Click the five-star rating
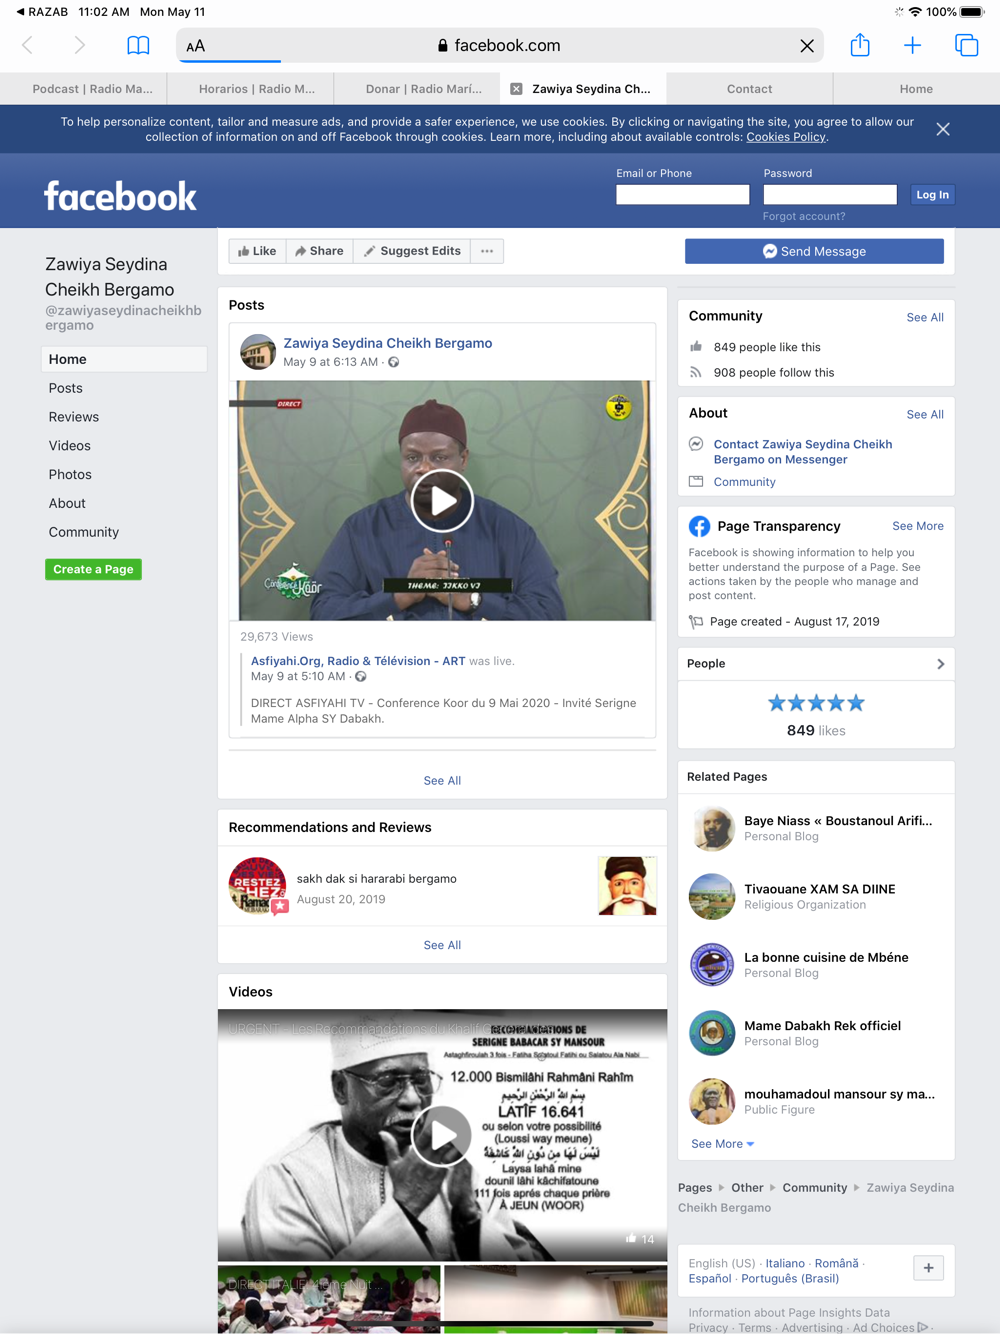Screen dimensions: 1000x1334 (816, 703)
